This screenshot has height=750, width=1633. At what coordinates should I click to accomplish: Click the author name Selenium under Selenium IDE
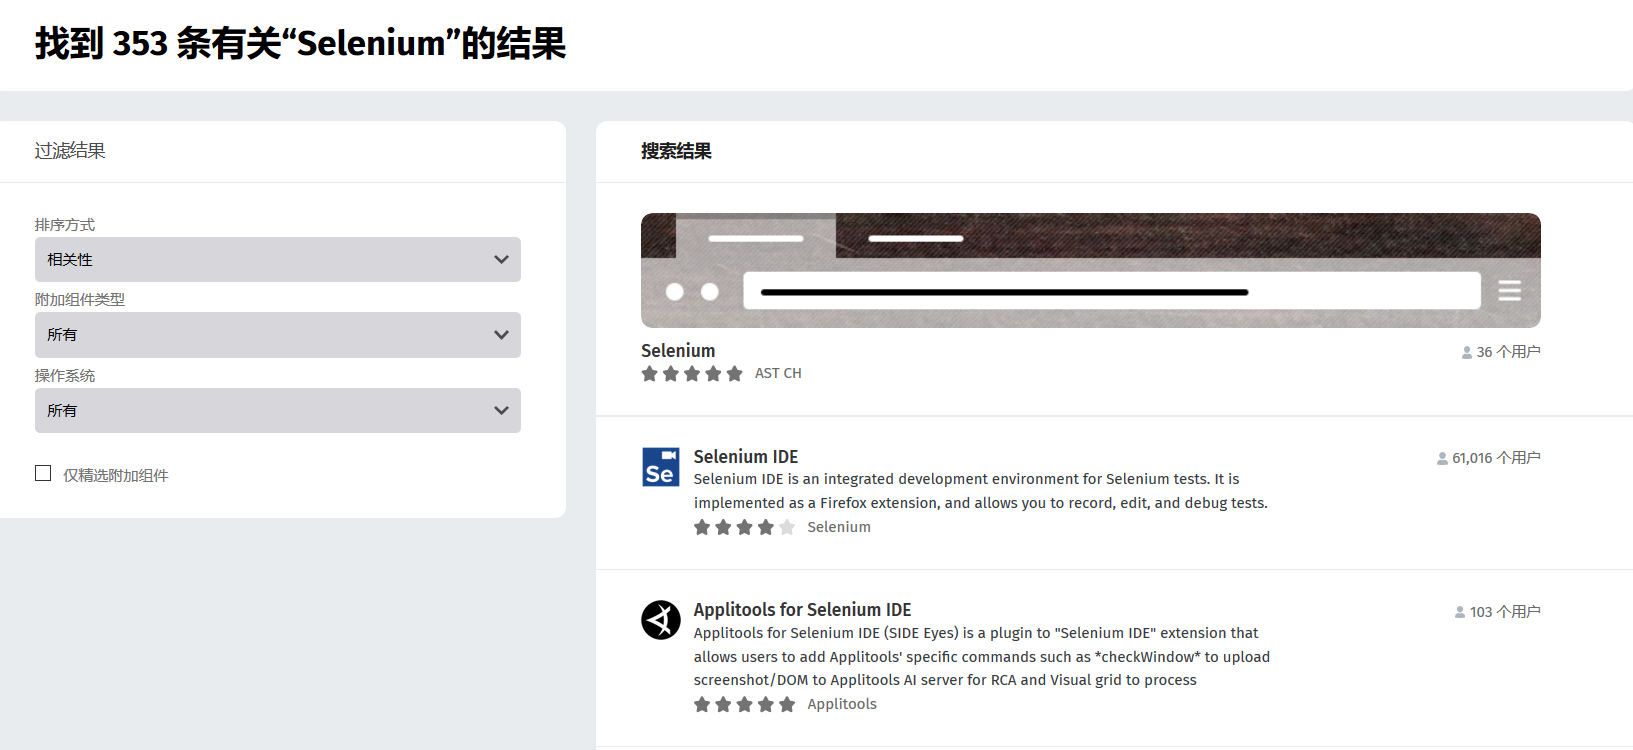(x=839, y=527)
